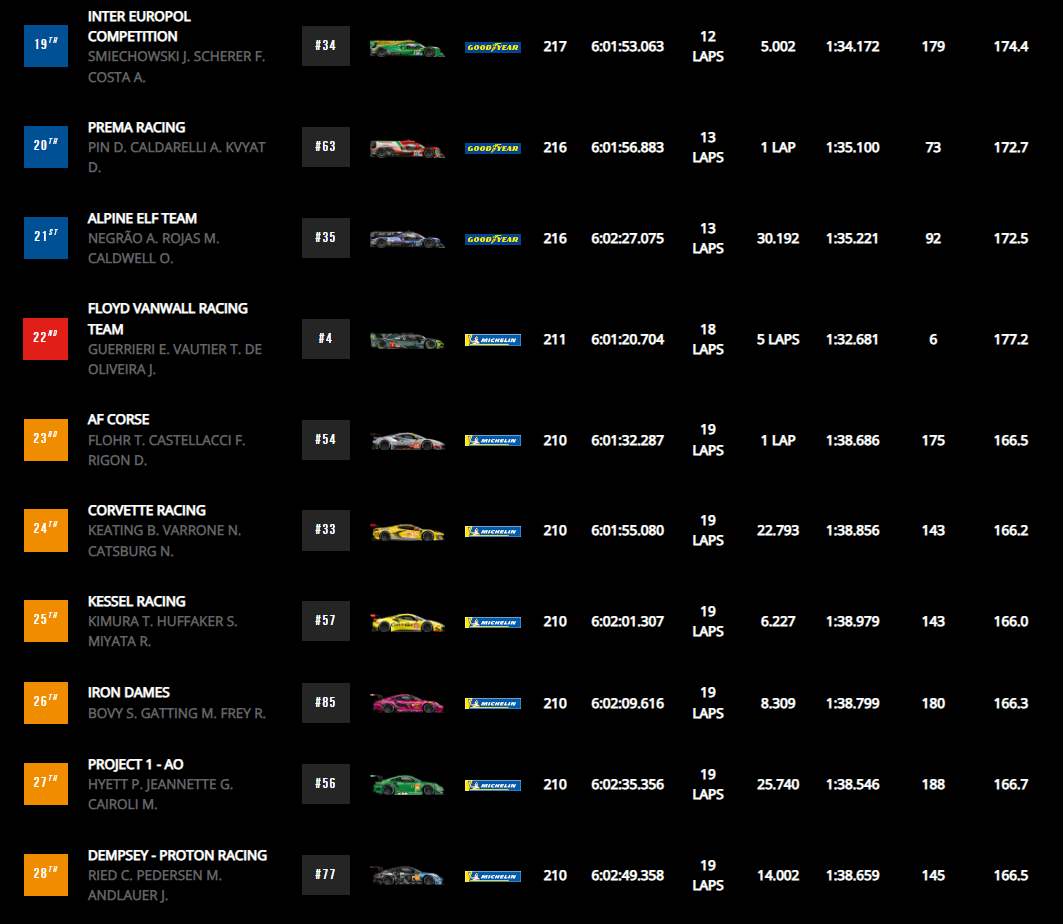
Task: Select team name Floyd Vanwall Racing Team
Action: (x=167, y=319)
